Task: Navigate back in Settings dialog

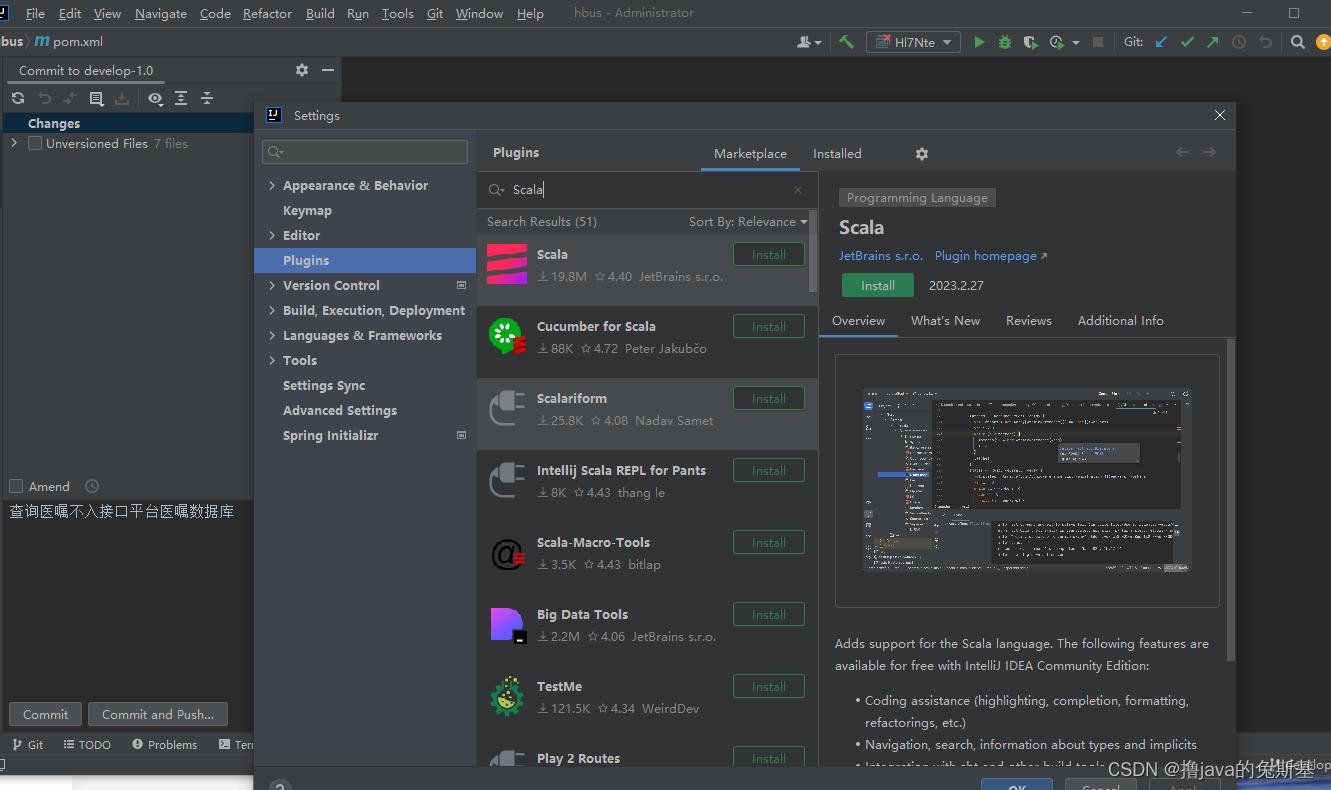Action: tap(1183, 152)
